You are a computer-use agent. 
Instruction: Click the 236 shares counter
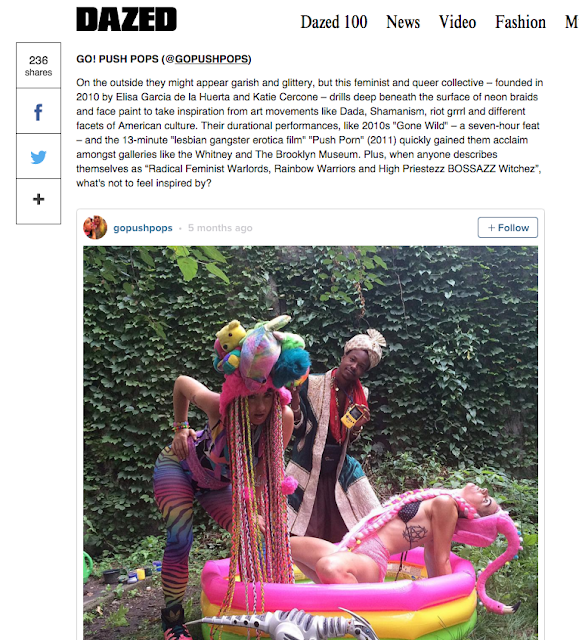coord(38,66)
